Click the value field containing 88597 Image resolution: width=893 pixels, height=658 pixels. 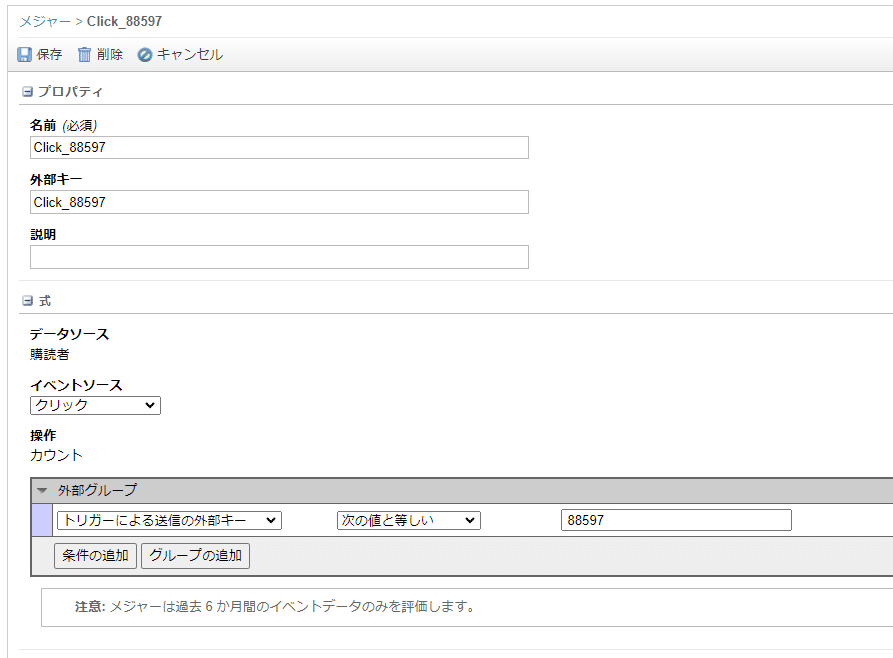(676, 520)
